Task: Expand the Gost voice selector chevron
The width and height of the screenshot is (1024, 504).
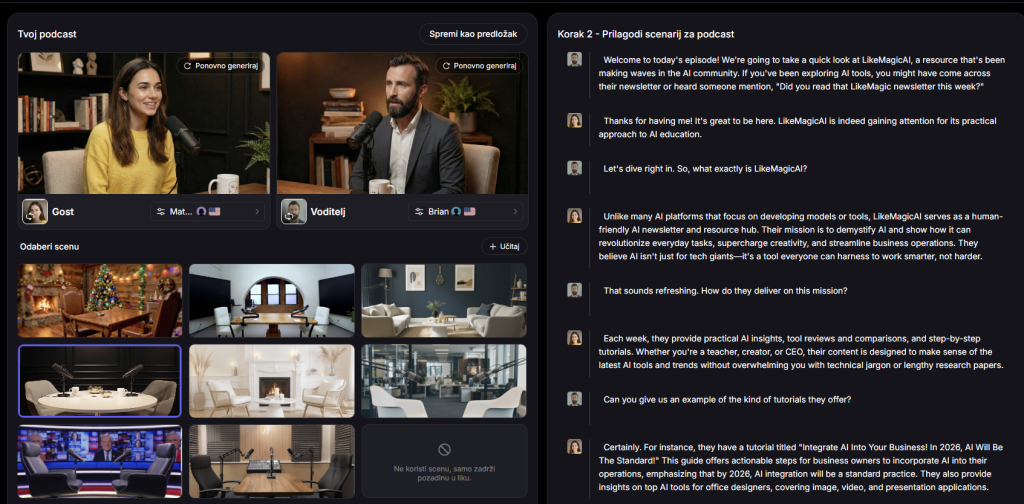Action: (259, 212)
